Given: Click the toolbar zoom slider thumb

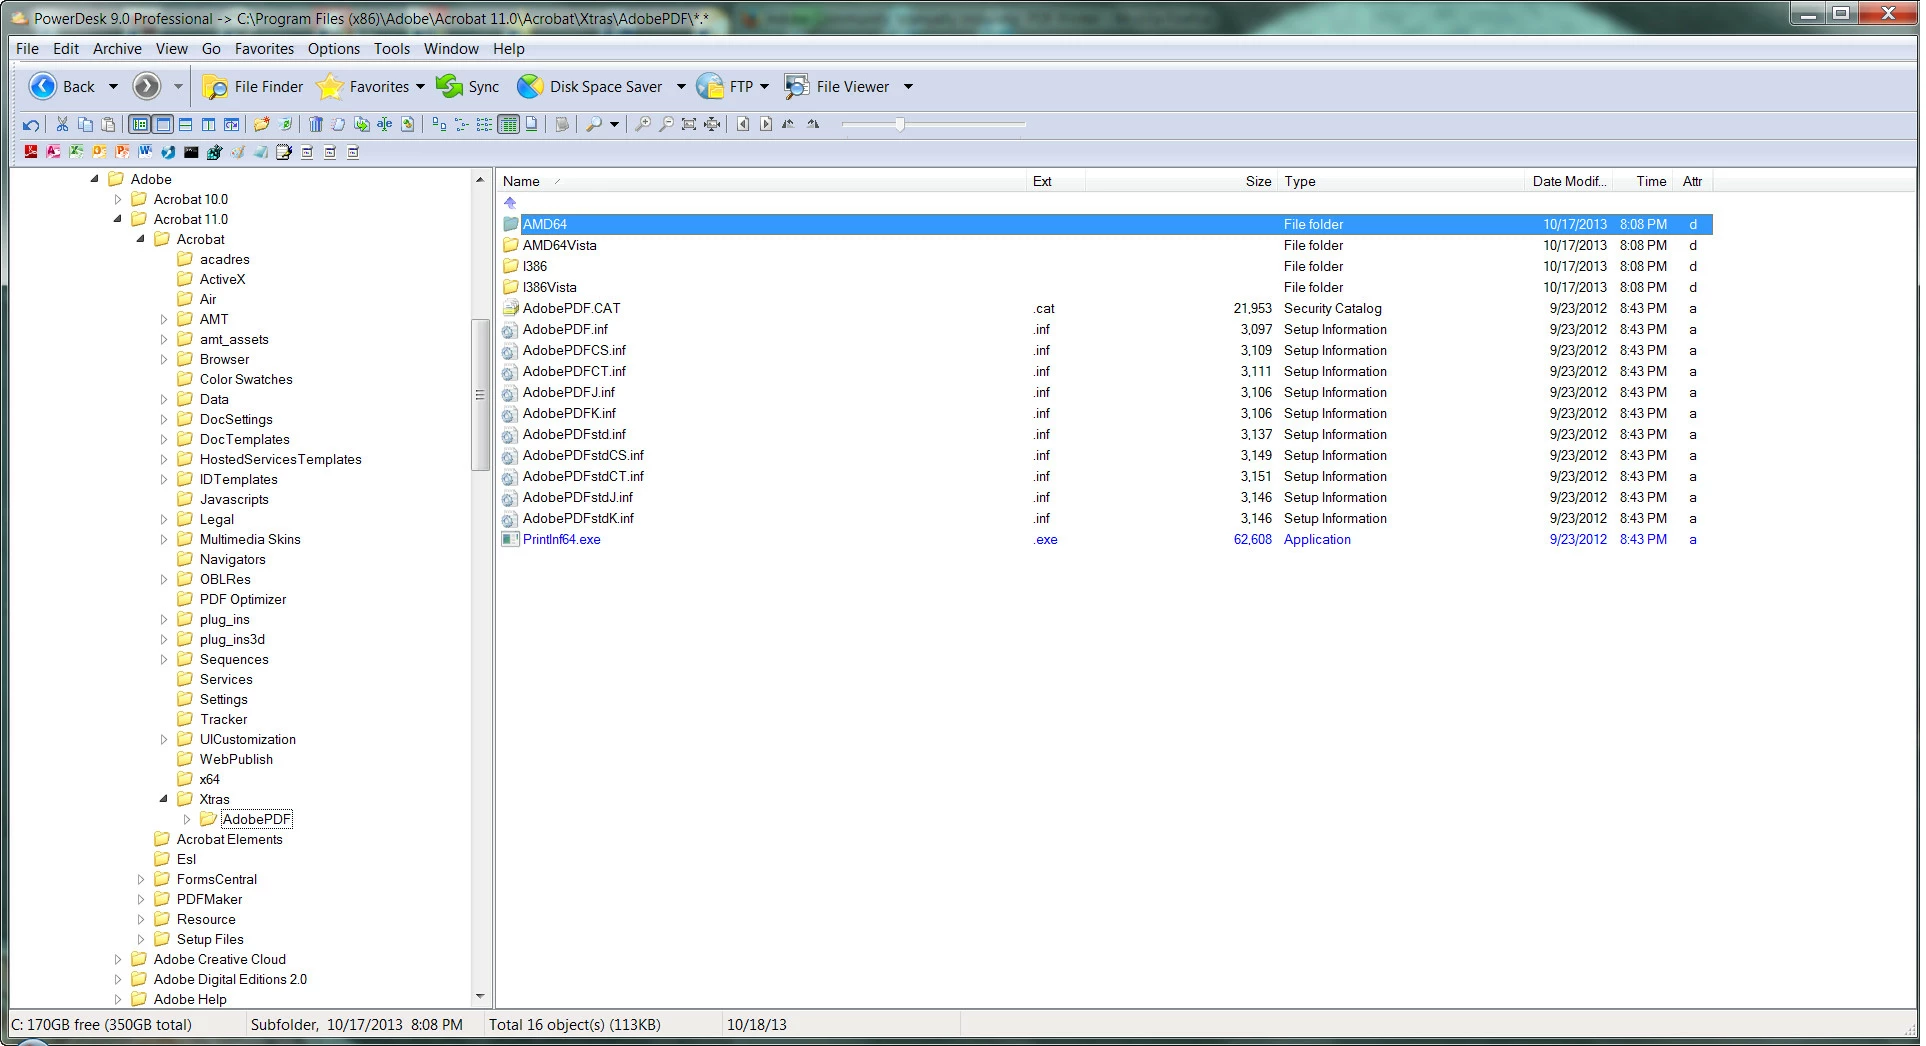Looking at the screenshot, I should 900,124.
